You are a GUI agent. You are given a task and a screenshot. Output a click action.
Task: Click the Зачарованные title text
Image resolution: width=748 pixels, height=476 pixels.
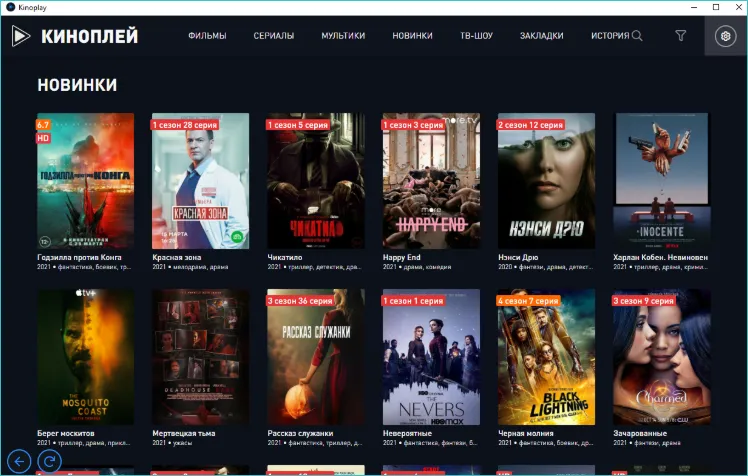coord(640,434)
